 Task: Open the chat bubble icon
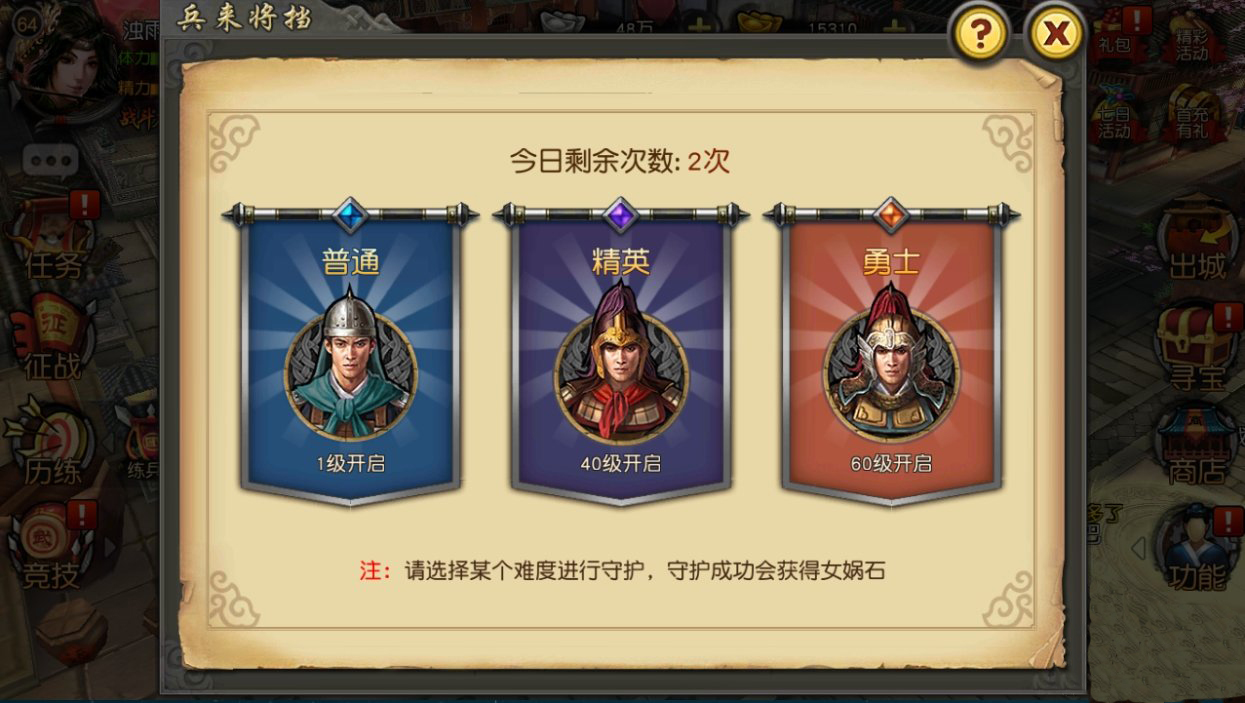coord(50,159)
